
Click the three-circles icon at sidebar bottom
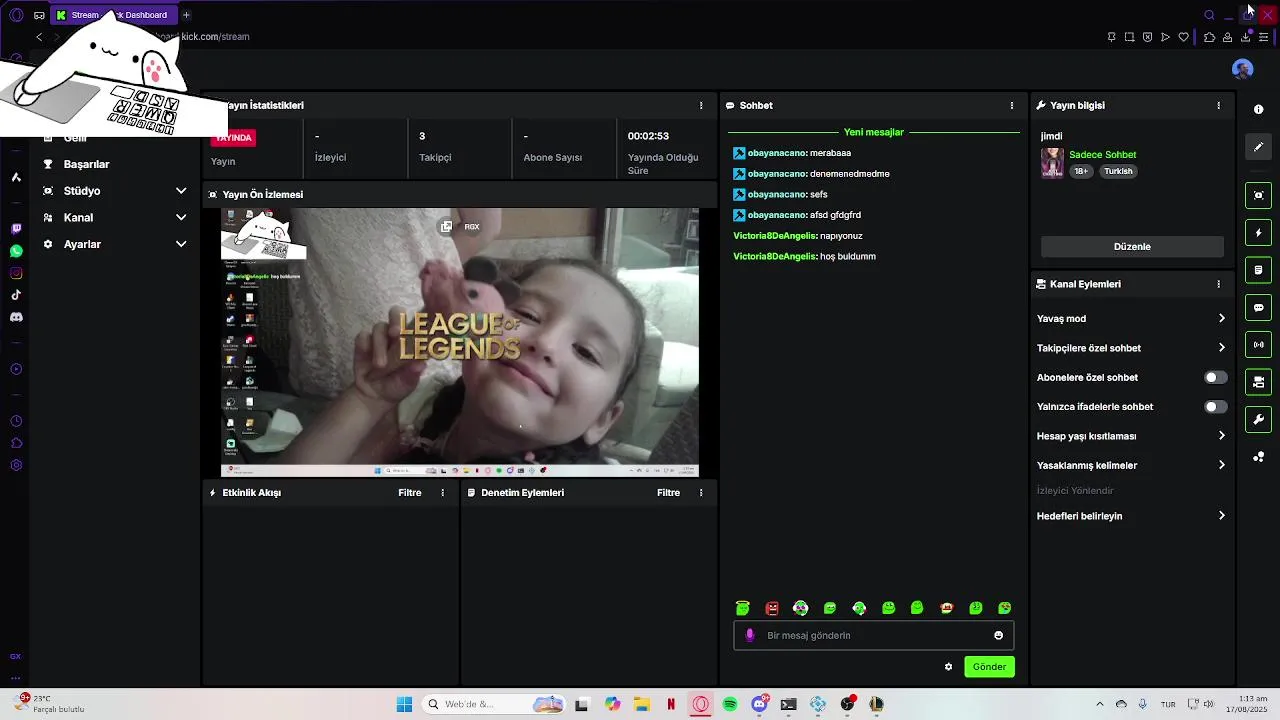point(1258,457)
